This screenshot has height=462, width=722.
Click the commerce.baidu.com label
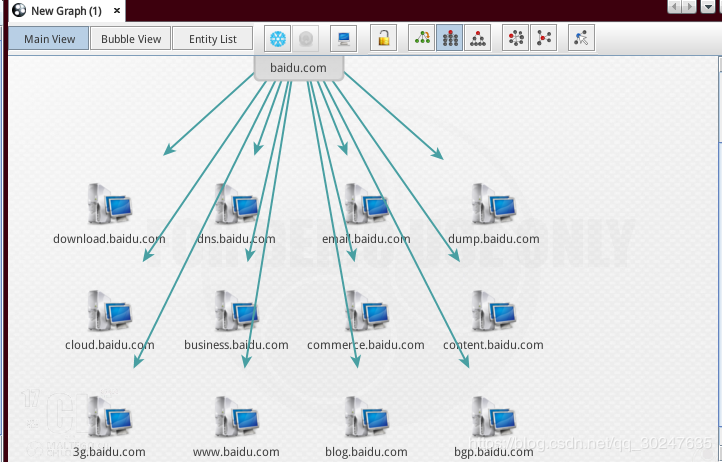[366, 345]
